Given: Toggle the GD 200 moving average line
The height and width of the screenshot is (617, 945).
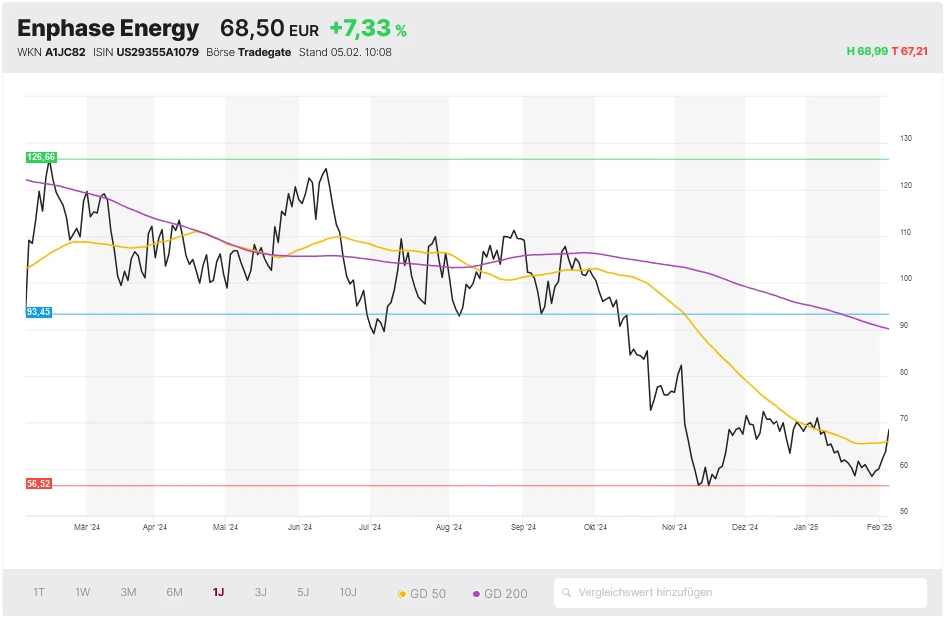Looking at the screenshot, I should click(499, 594).
